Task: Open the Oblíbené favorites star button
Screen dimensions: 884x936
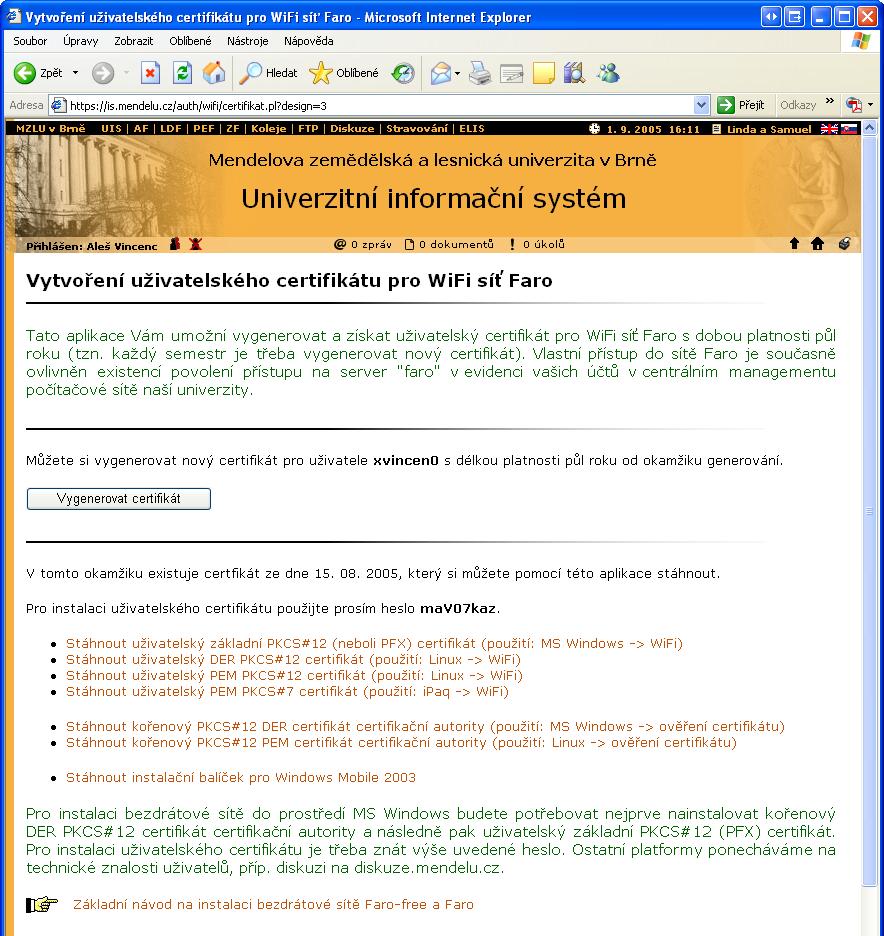Action: [344, 73]
